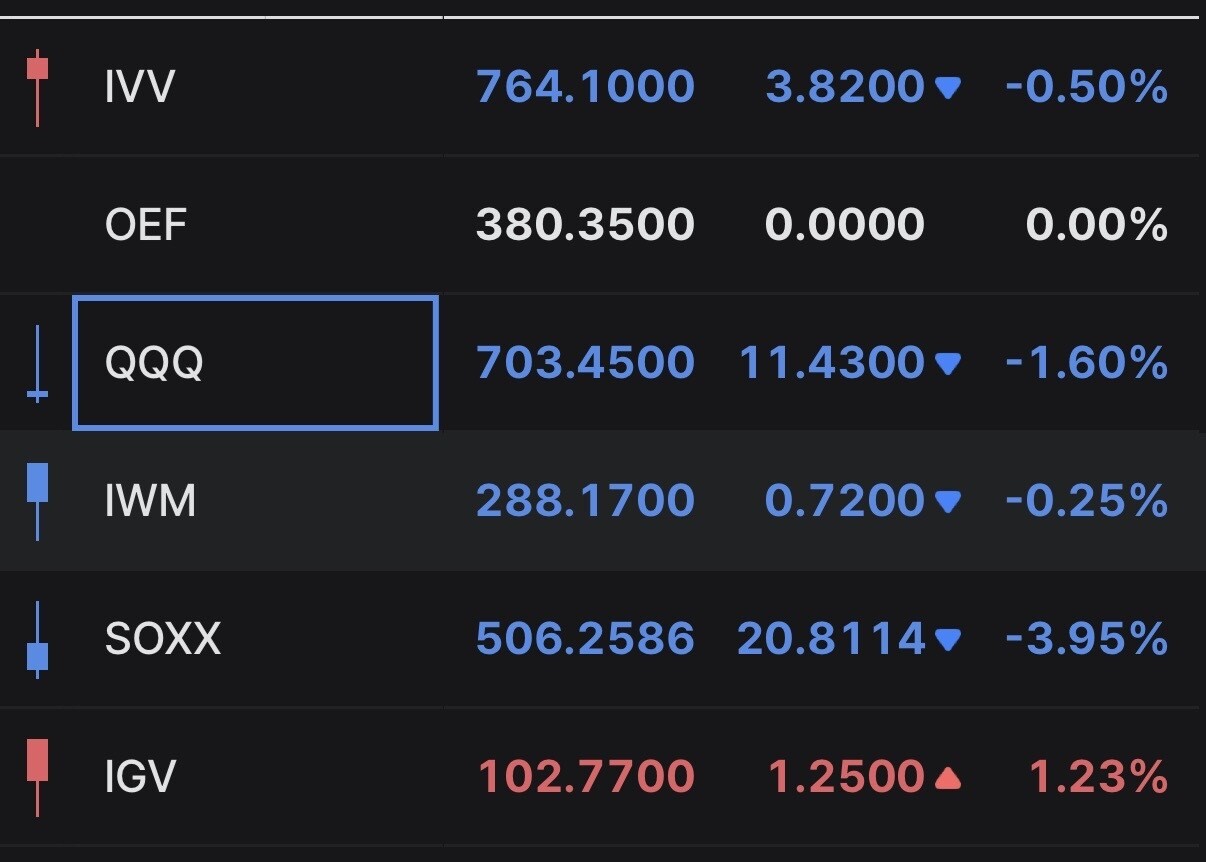Viewport: 1206px width, 862px height.
Task: Select the QQQ ticker symbol cell
Action: pyautogui.click(x=255, y=362)
